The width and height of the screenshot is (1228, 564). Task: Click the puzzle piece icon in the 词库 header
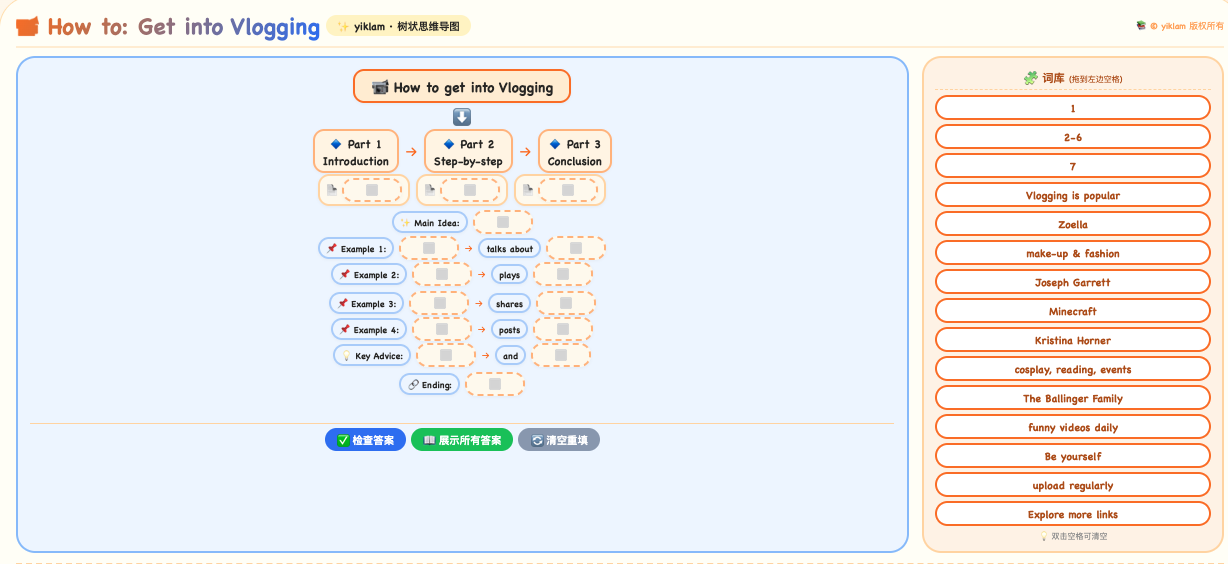tap(1030, 78)
